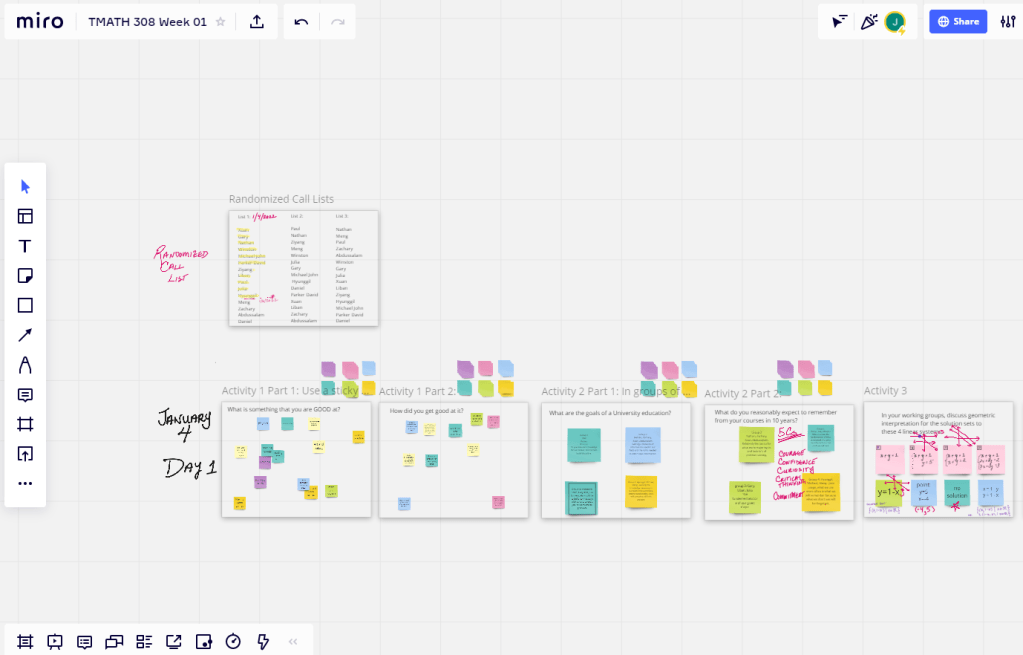Select the Shape rectangle tool
The height and width of the screenshot is (655, 1023).
(x=25, y=306)
